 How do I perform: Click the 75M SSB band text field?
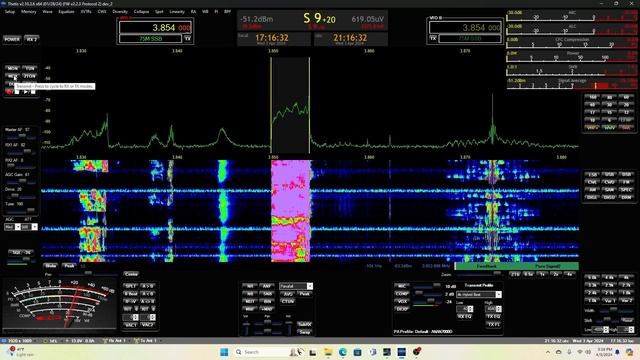[x=150, y=38]
